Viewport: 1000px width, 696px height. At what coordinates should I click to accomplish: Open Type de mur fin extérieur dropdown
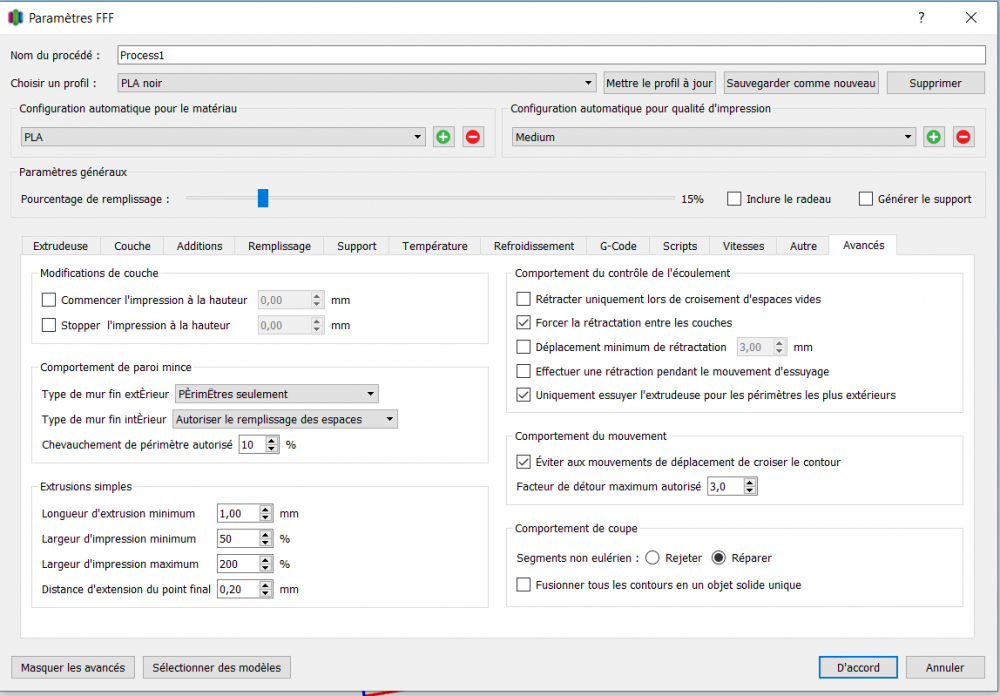pos(277,394)
